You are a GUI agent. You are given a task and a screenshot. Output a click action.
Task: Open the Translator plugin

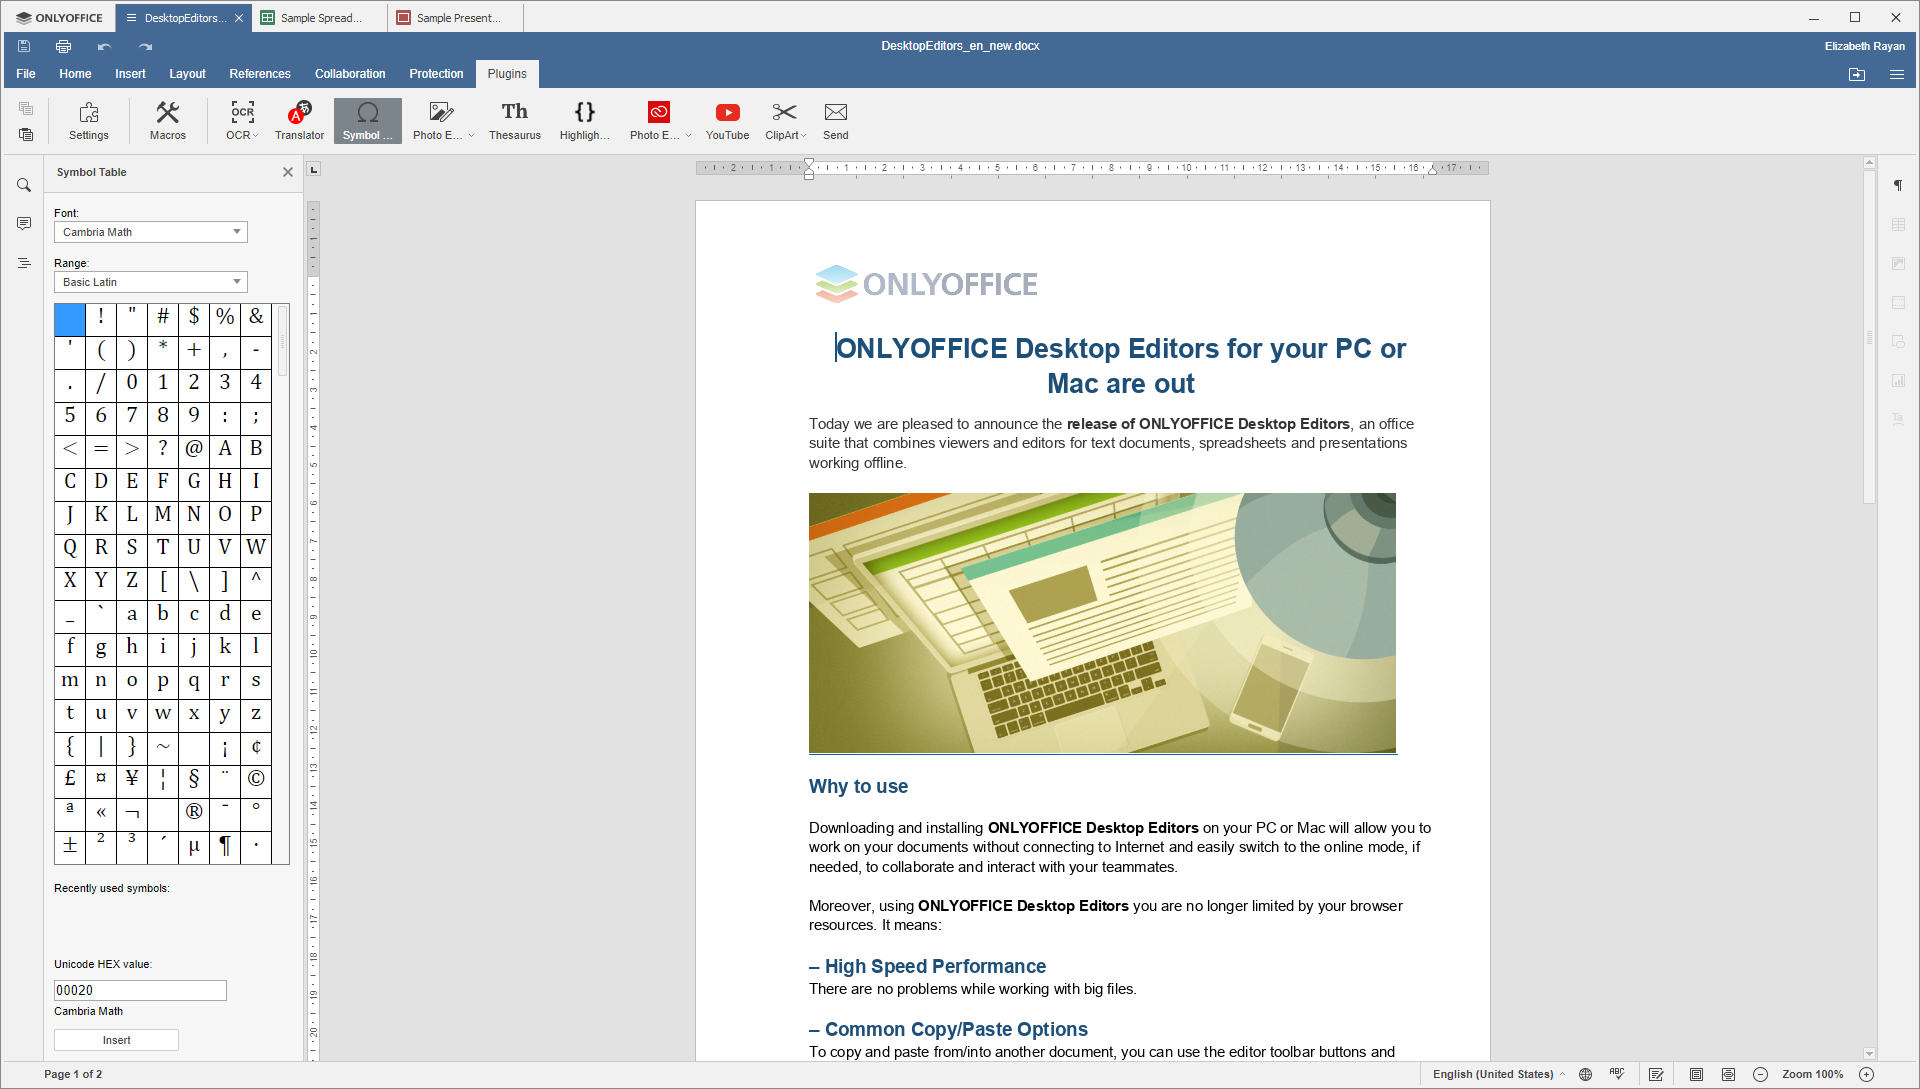pyautogui.click(x=300, y=120)
